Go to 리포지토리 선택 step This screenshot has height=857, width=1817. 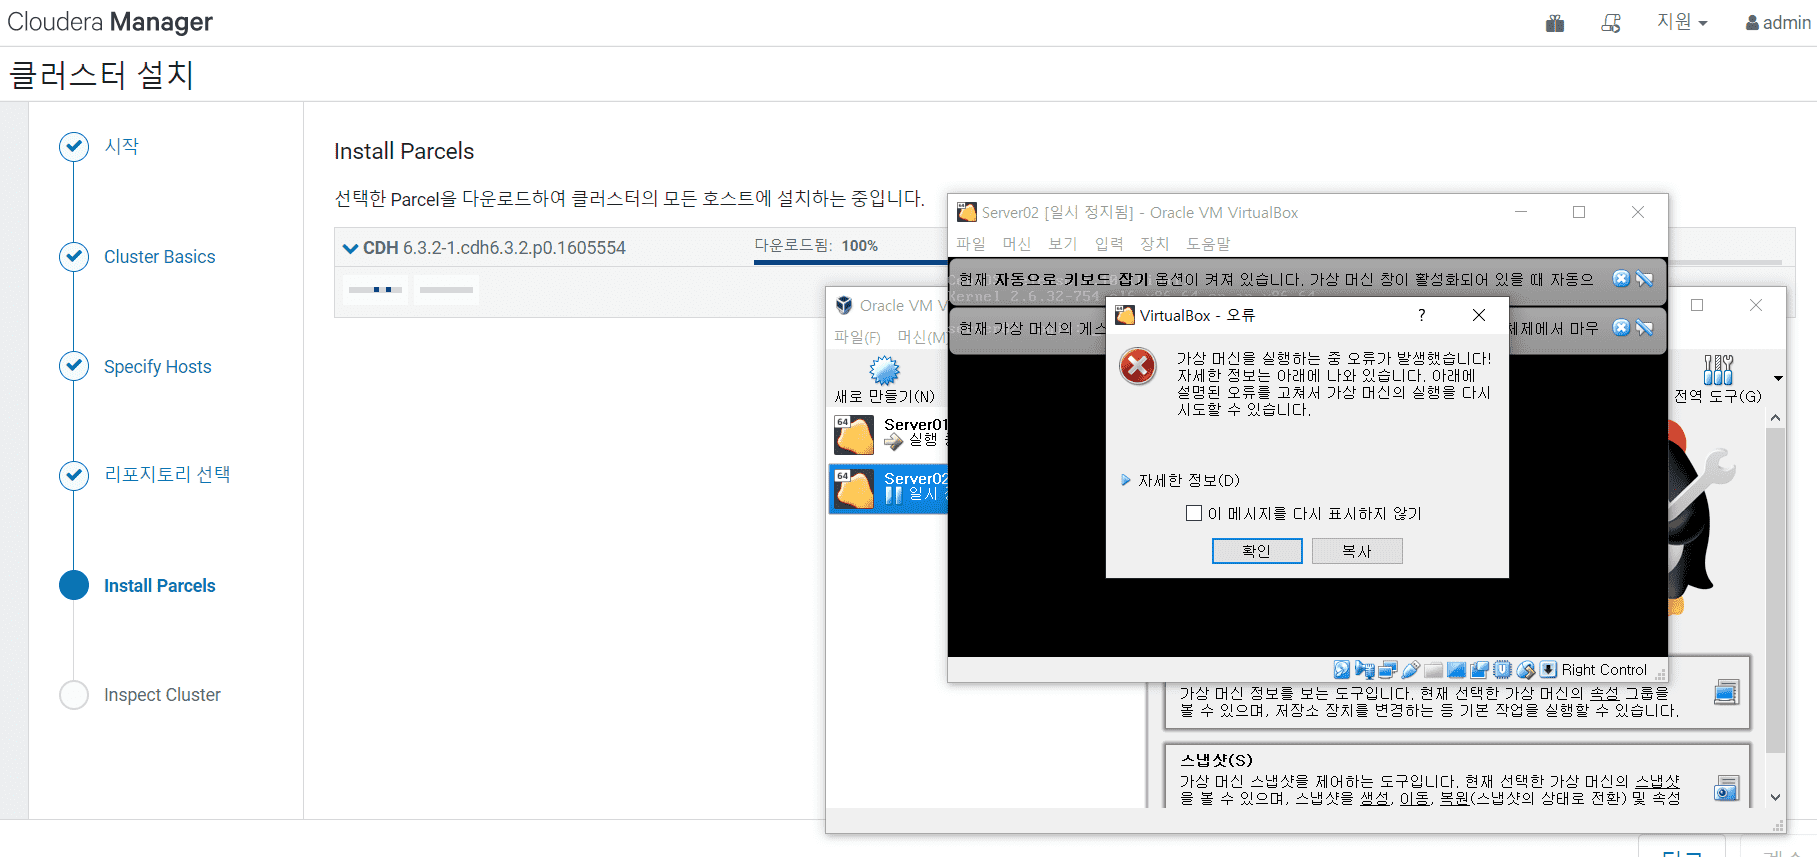[167, 475]
